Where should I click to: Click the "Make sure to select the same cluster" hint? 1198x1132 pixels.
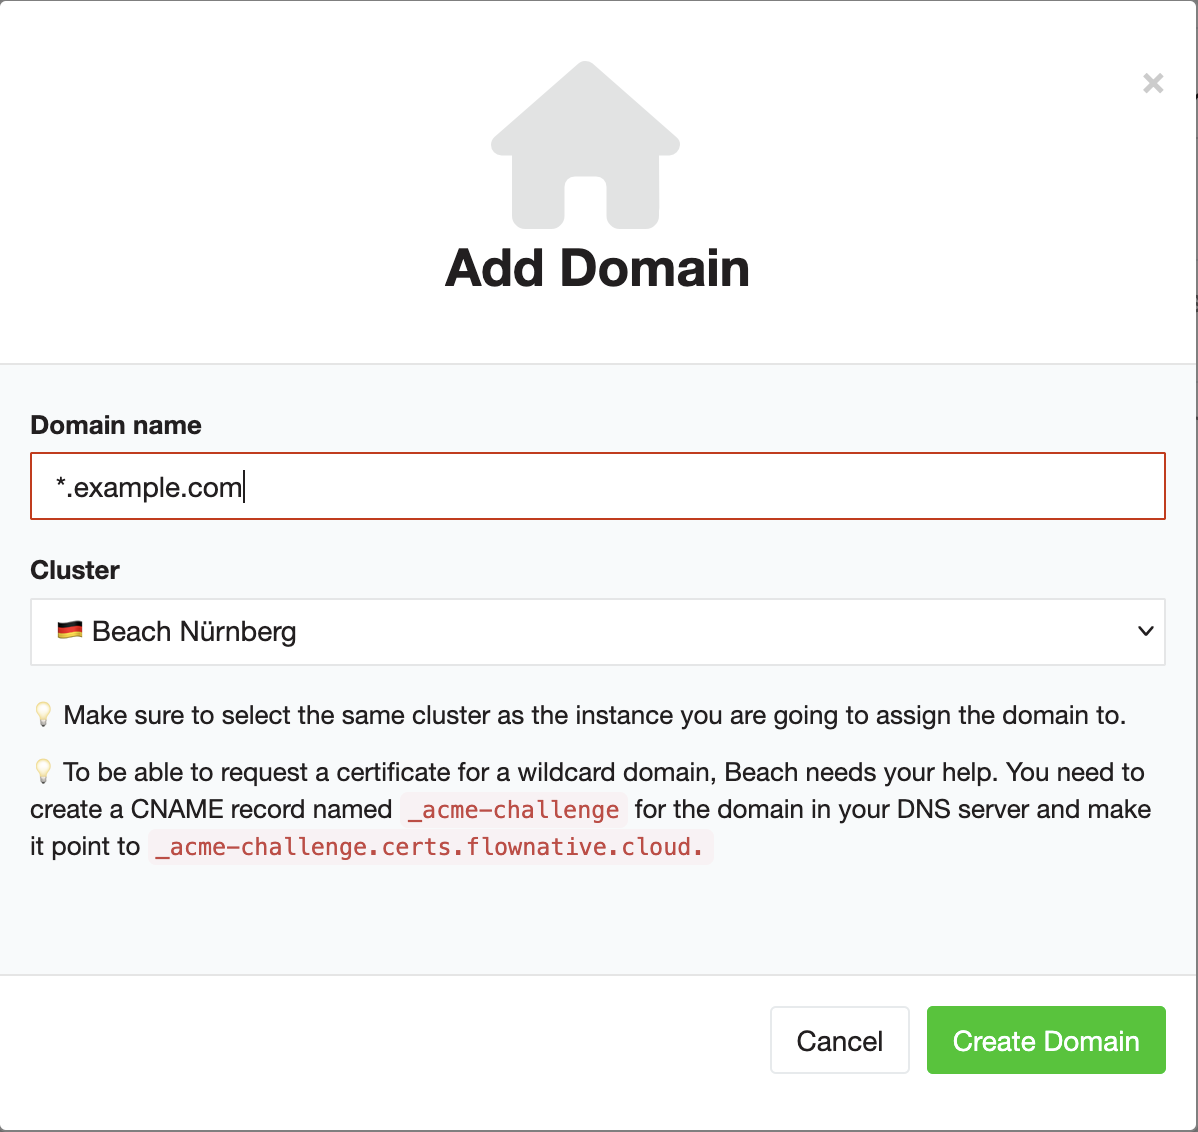pos(594,715)
